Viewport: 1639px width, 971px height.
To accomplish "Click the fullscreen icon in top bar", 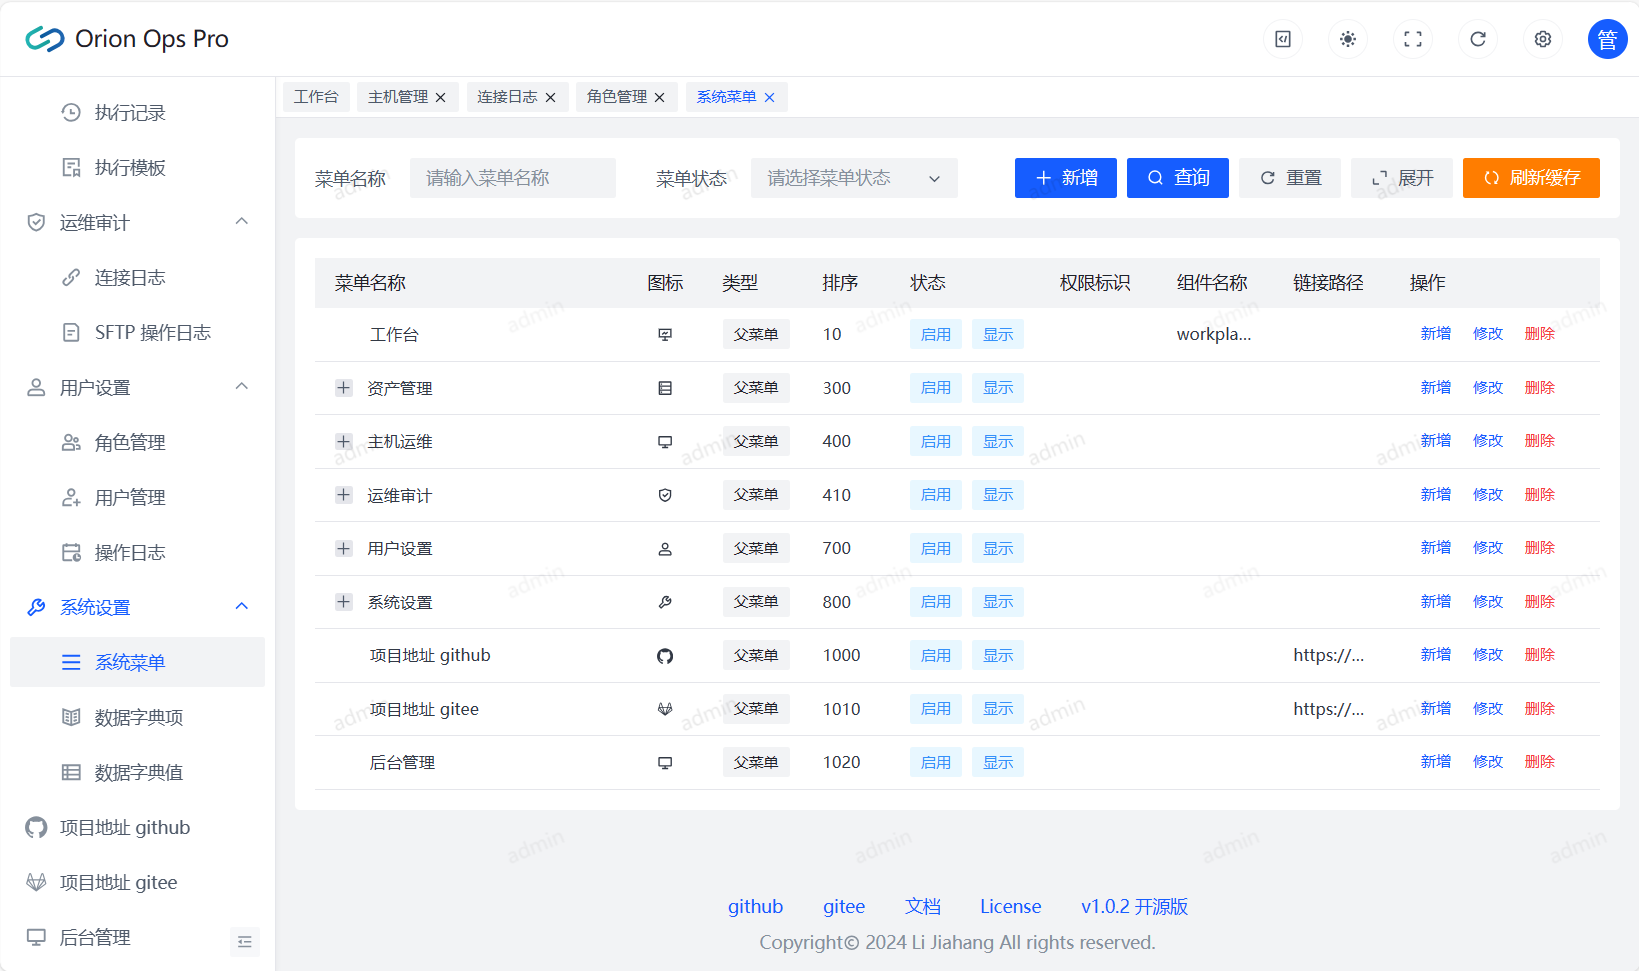I will pos(1413,39).
